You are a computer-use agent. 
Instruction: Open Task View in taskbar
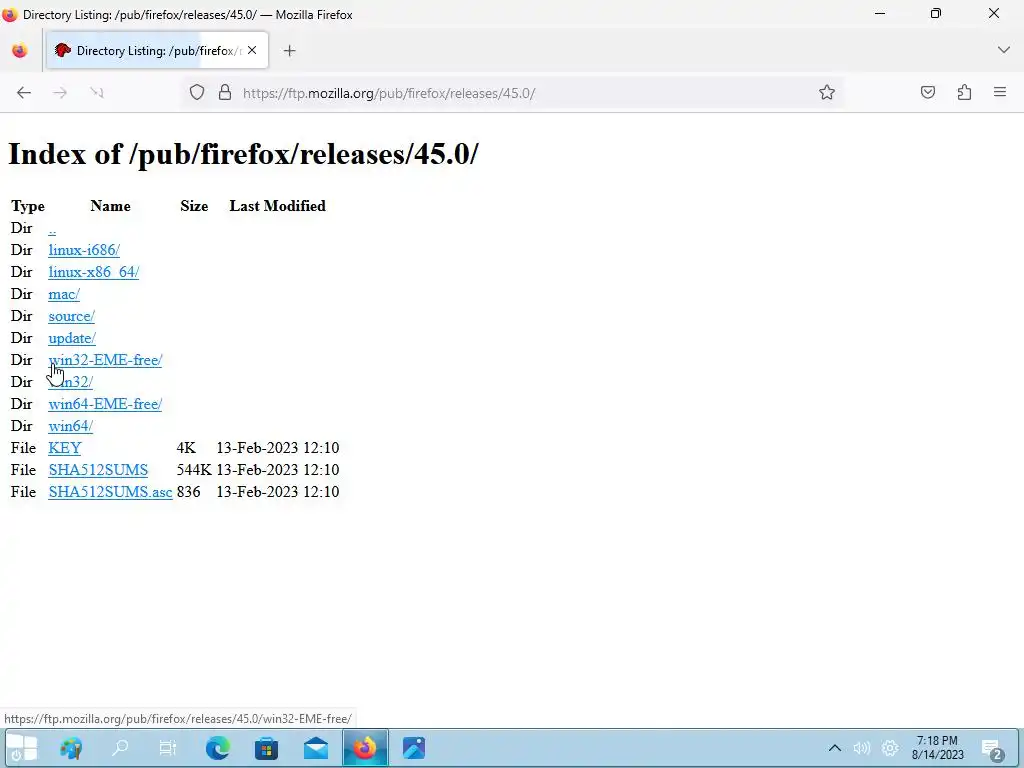point(168,748)
